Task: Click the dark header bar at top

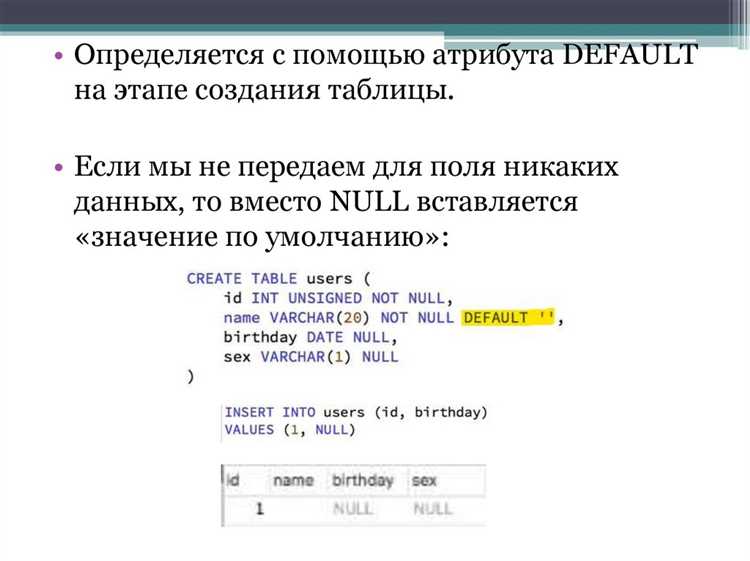Action: tap(375, 12)
